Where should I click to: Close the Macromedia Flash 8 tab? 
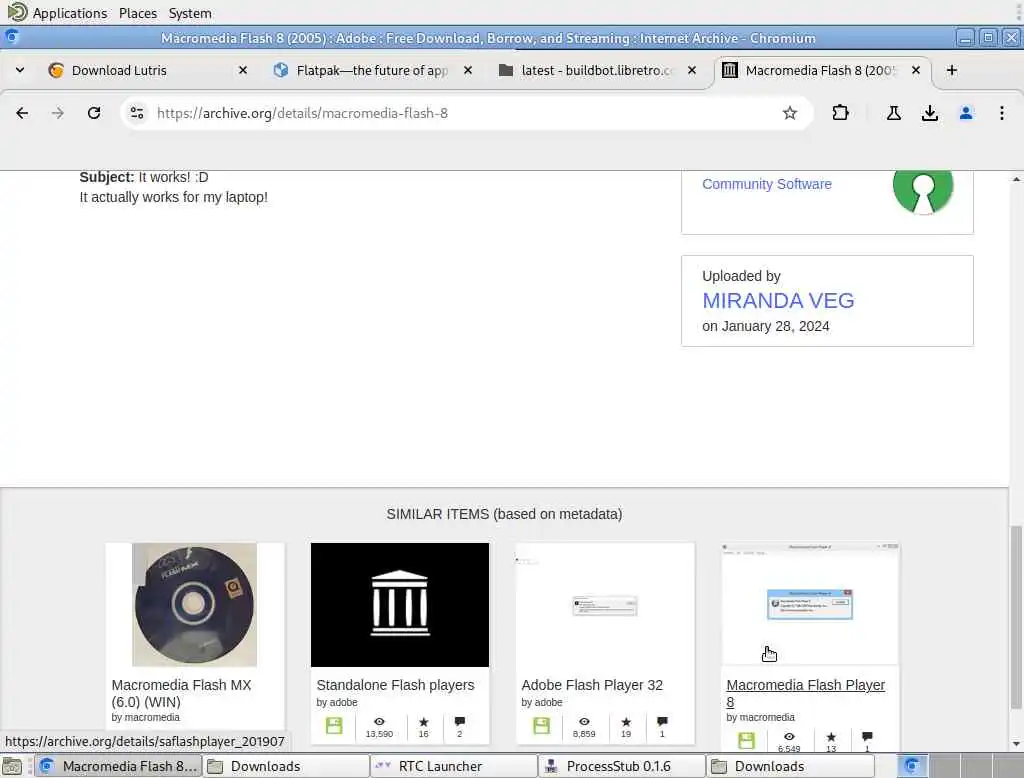[916, 70]
